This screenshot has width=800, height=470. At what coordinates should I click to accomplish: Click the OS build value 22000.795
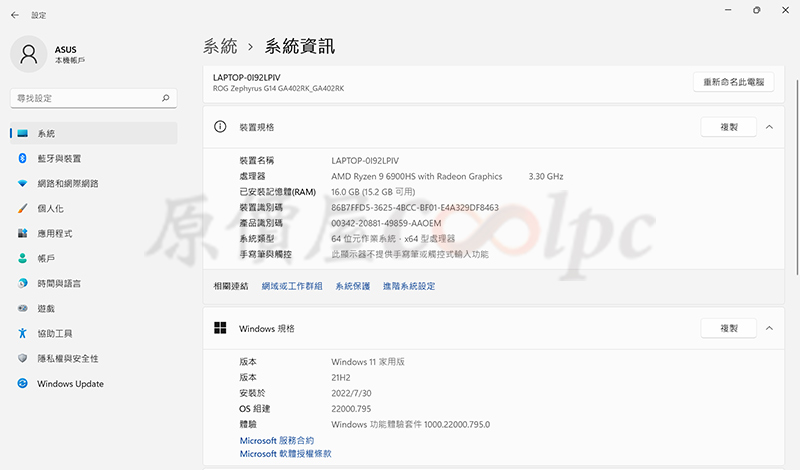click(351, 409)
